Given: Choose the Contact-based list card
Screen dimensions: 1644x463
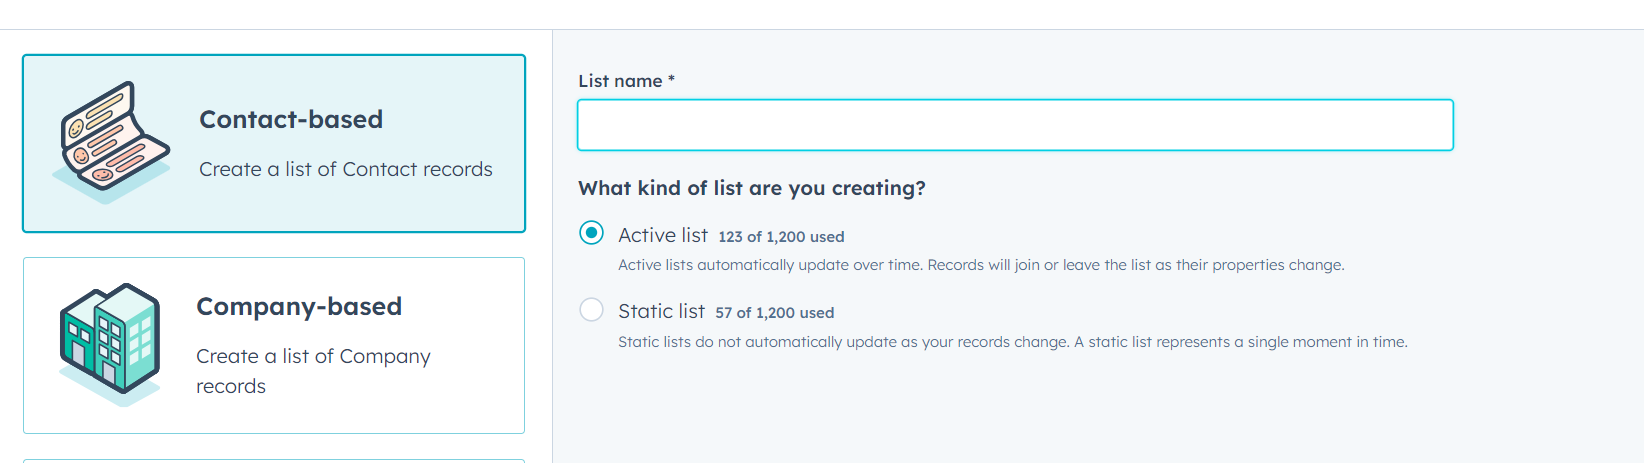Looking at the screenshot, I should coord(274,144).
